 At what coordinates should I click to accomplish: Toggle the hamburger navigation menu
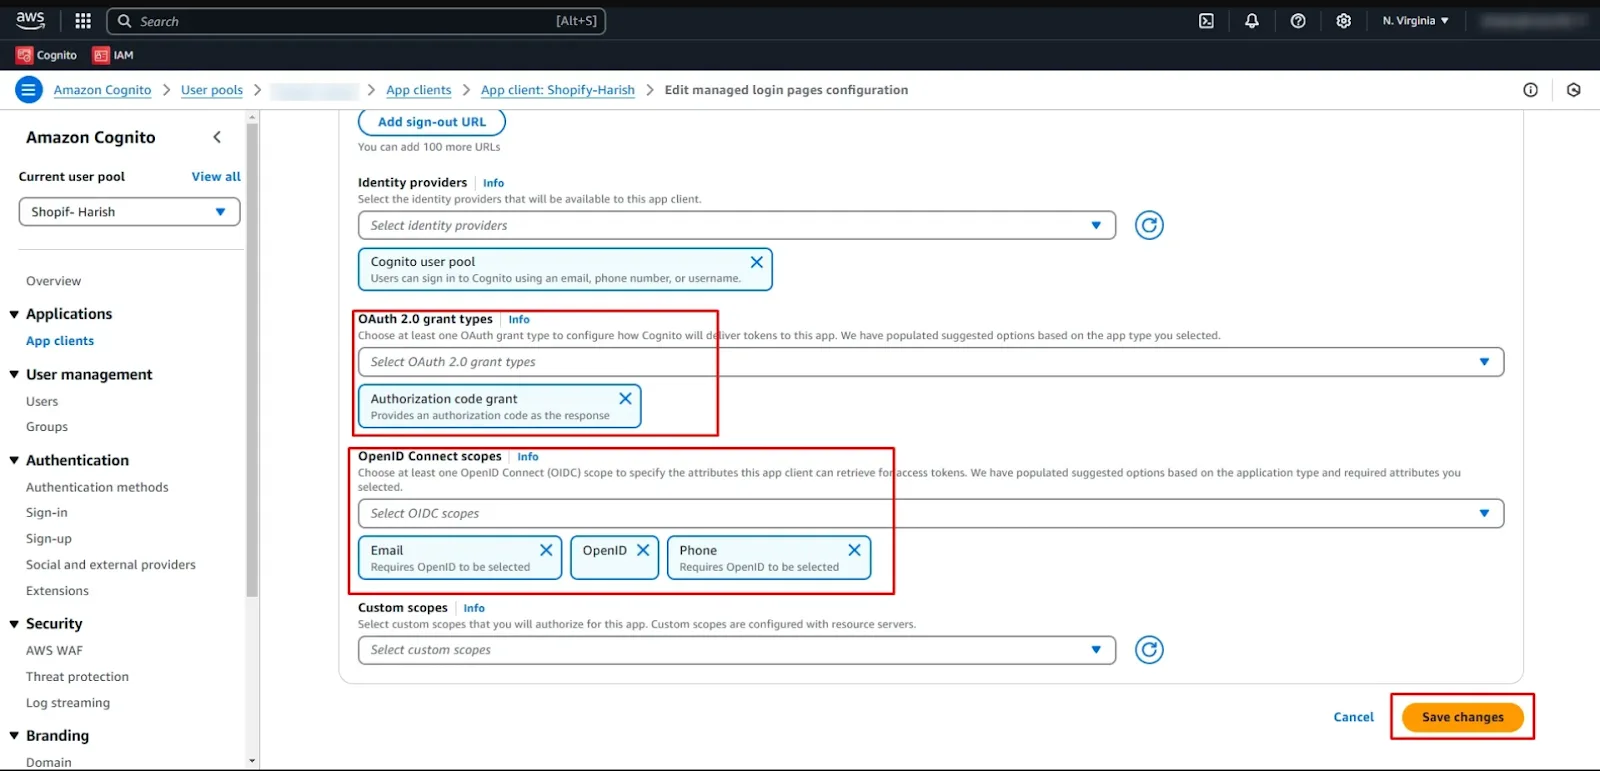(x=28, y=90)
